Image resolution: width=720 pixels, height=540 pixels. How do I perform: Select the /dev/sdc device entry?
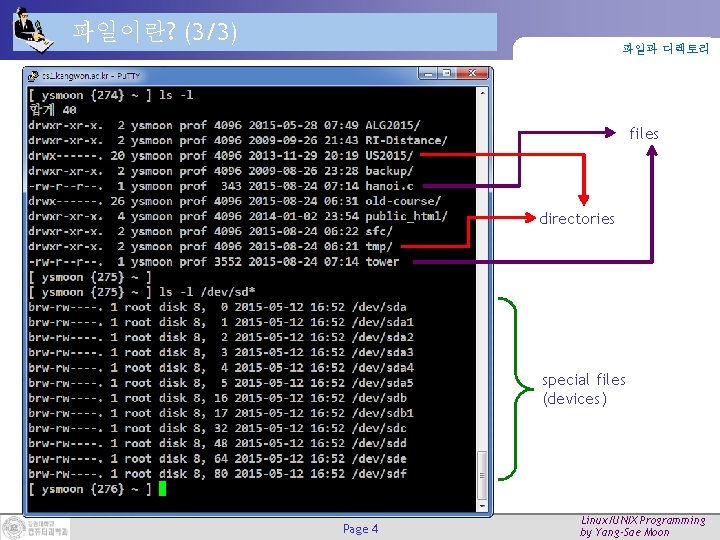click(379, 428)
